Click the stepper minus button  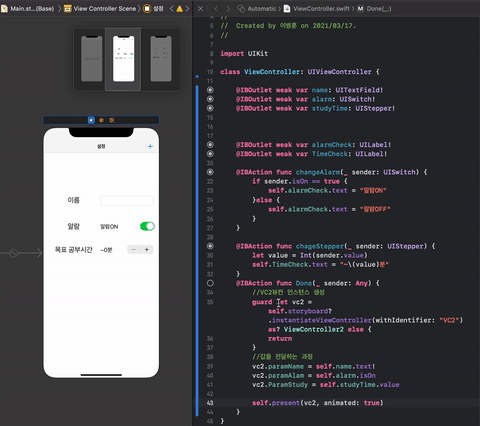[x=134, y=250]
